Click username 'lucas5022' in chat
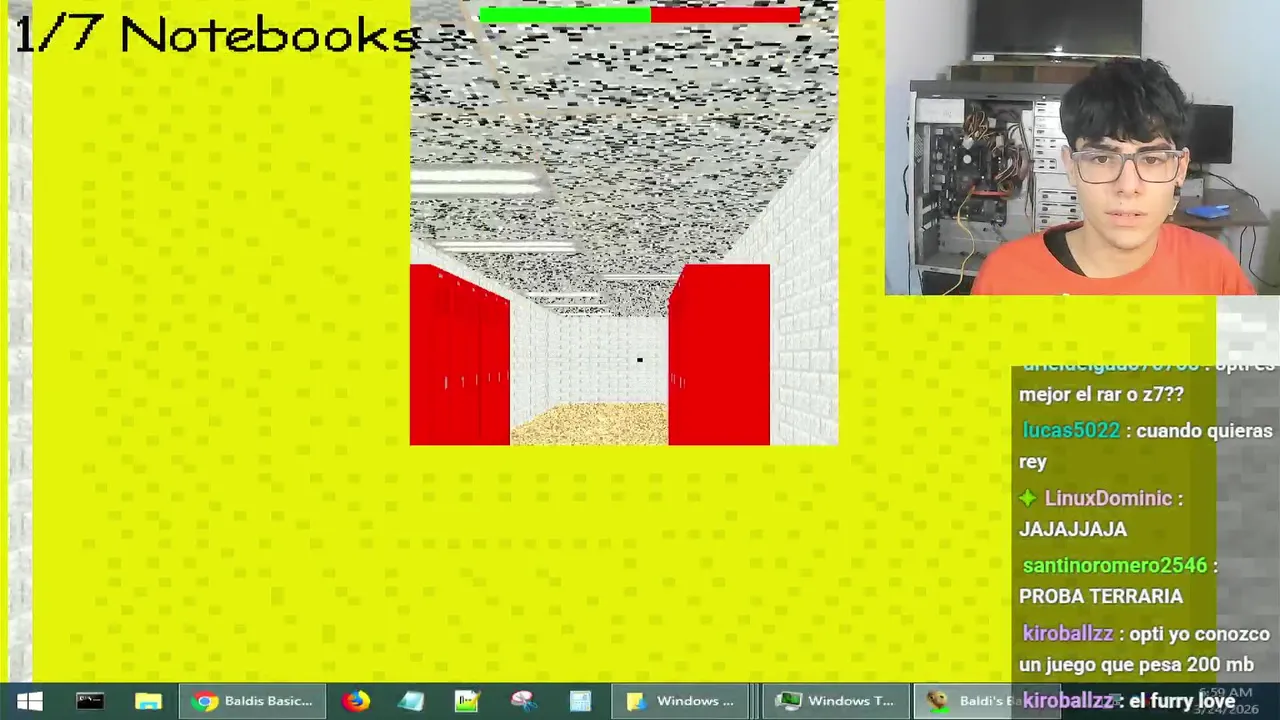This screenshot has height=720, width=1280. [x=1071, y=431]
